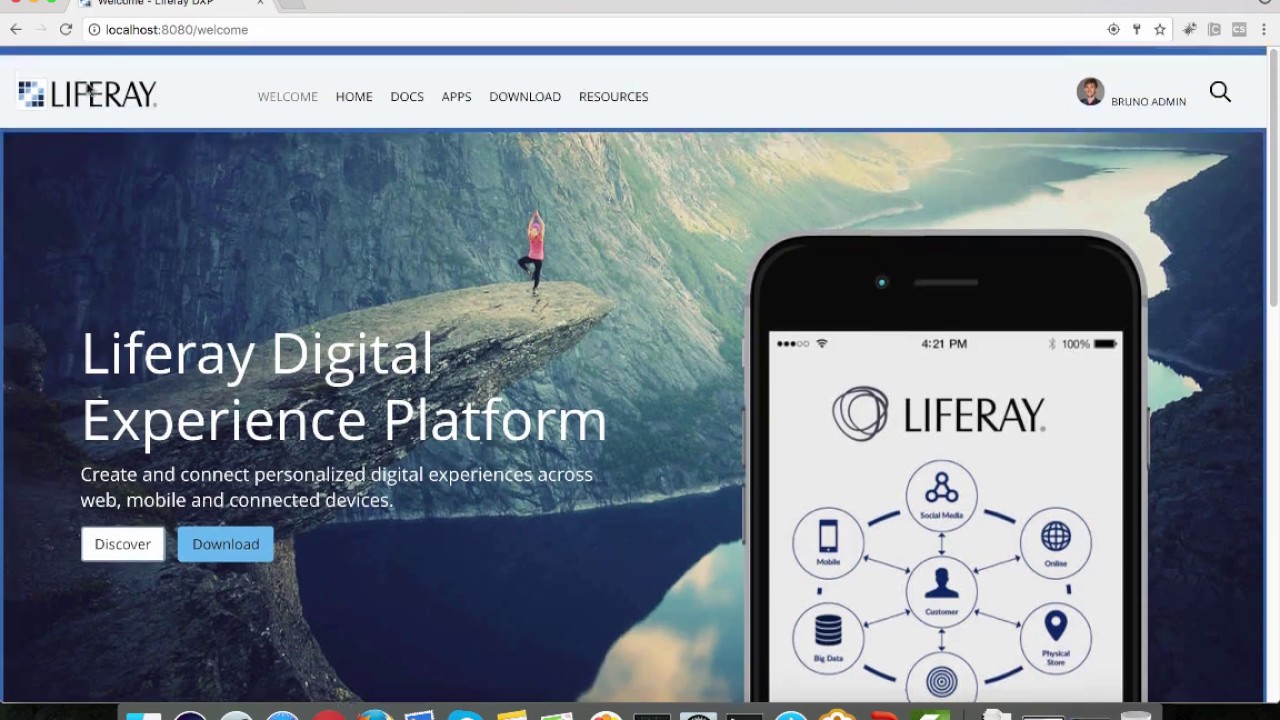Go back with the browser back arrow
The image size is (1280, 720).
coord(16,30)
